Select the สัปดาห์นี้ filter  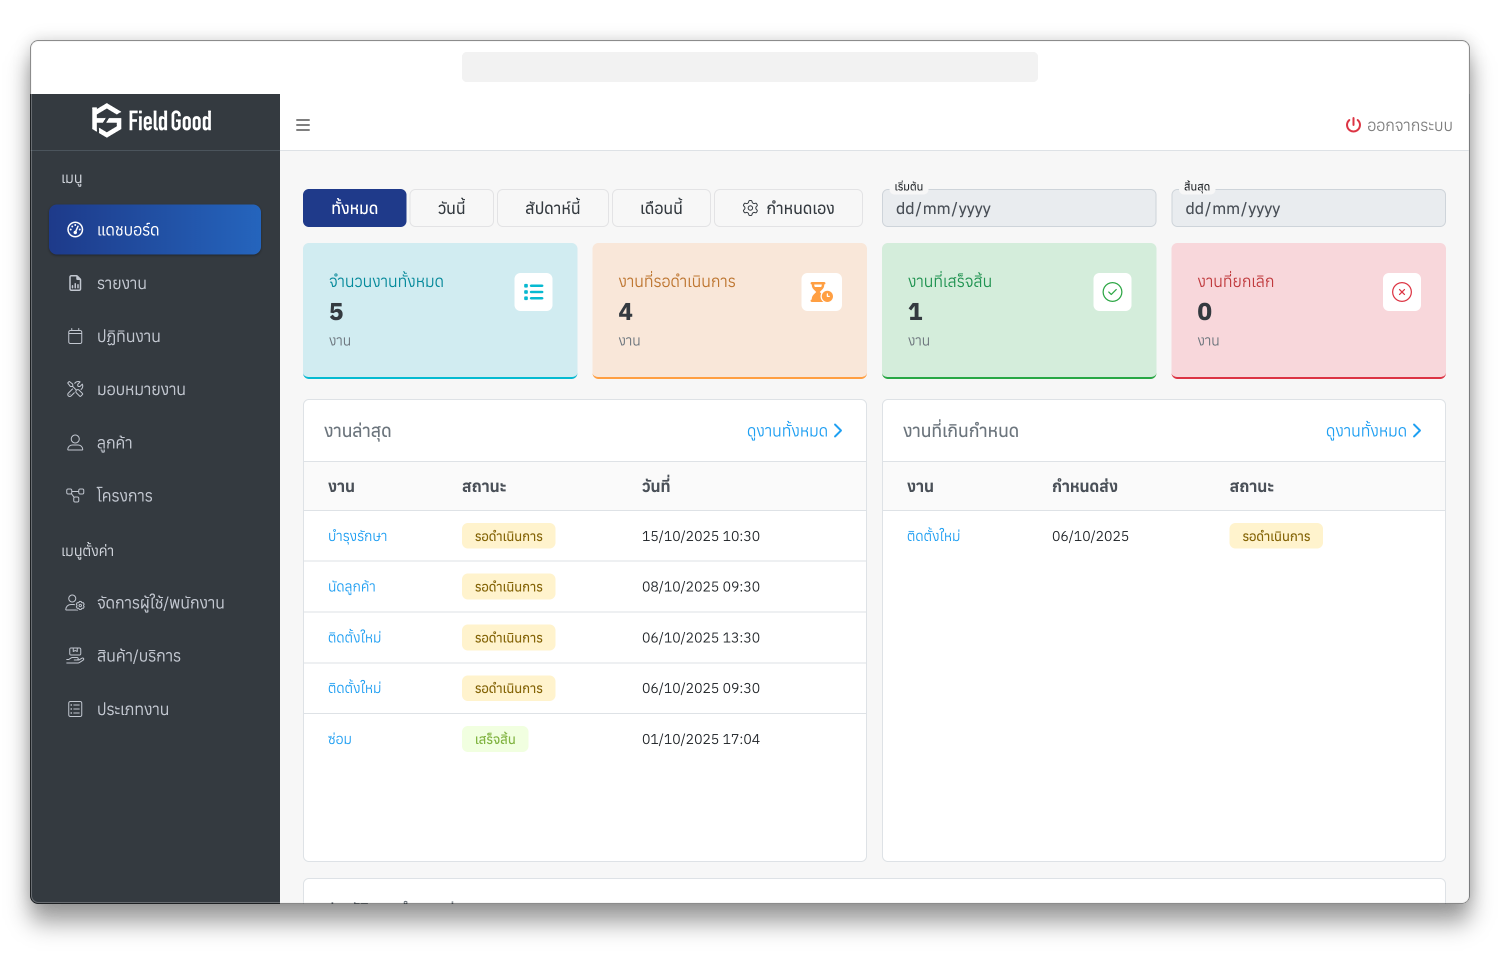pyautogui.click(x=552, y=208)
